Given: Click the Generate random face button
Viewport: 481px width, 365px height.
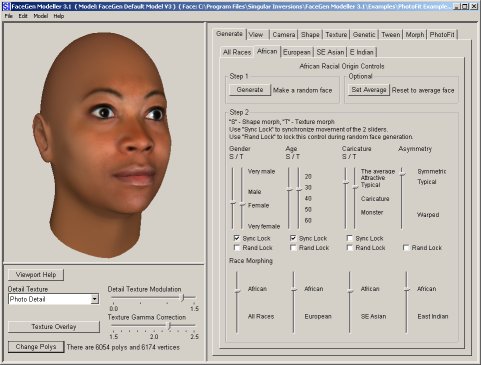Looking at the screenshot, I should pos(250,90).
